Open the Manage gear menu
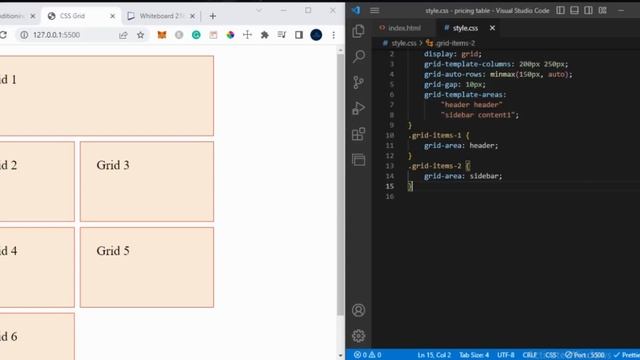The width and height of the screenshot is (640, 360). pos(358,336)
